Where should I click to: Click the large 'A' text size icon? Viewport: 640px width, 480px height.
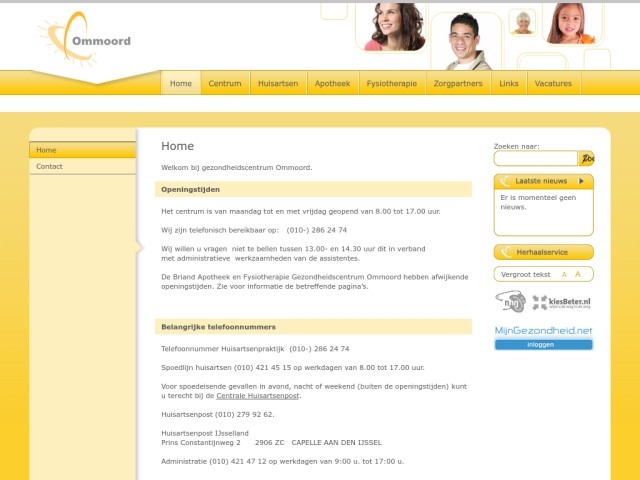pyautogui.click(x=578, y=274)
